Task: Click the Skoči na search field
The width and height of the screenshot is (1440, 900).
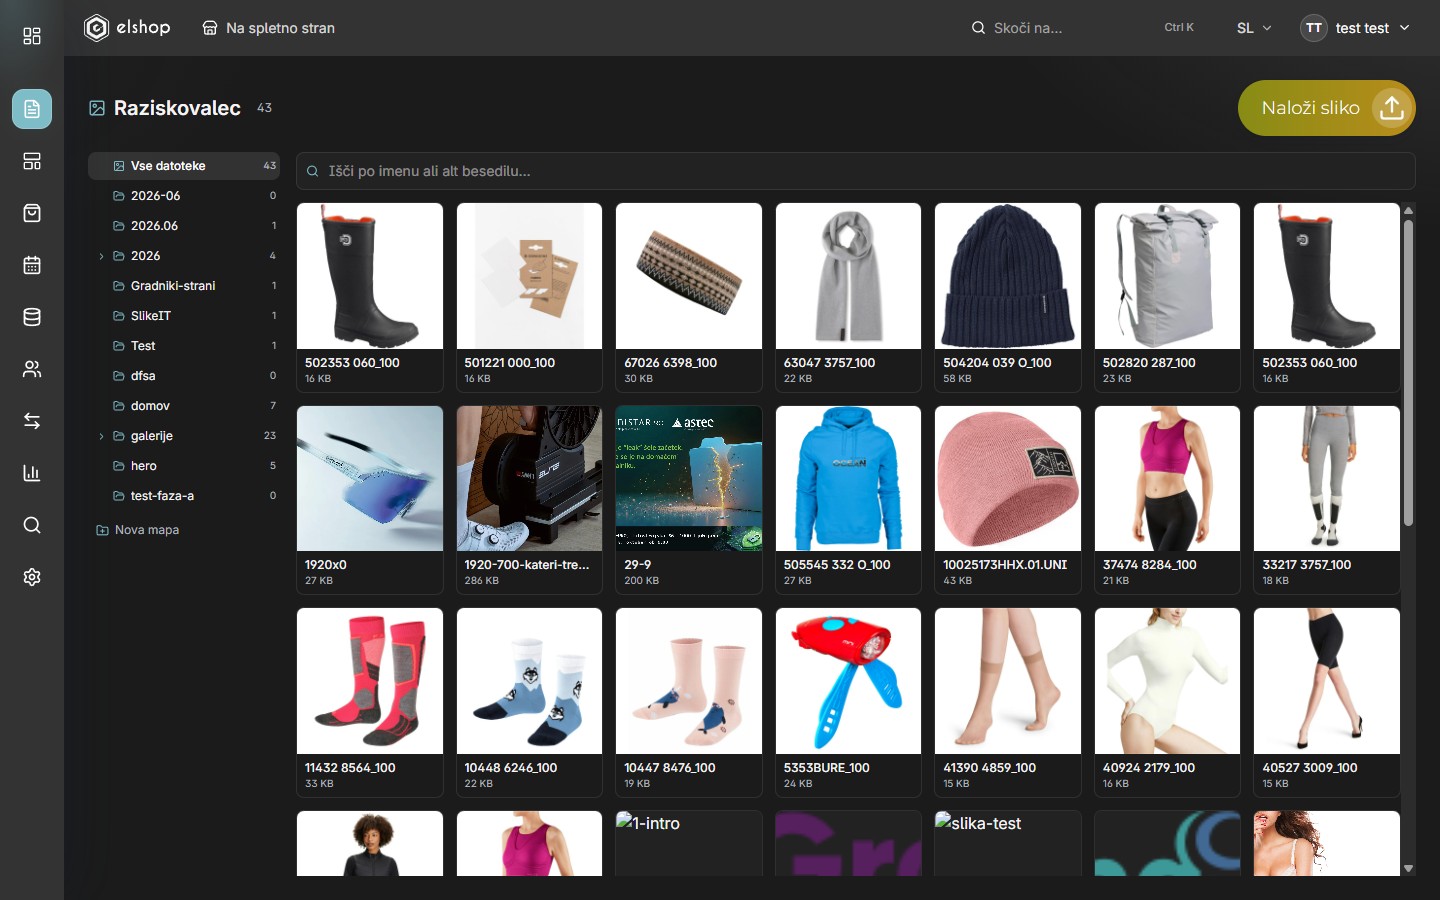Action: coord(1084,28)
